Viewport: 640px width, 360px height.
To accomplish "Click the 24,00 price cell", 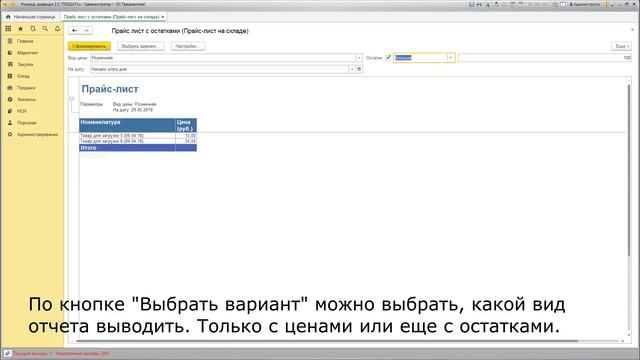I will coord(186,141).
